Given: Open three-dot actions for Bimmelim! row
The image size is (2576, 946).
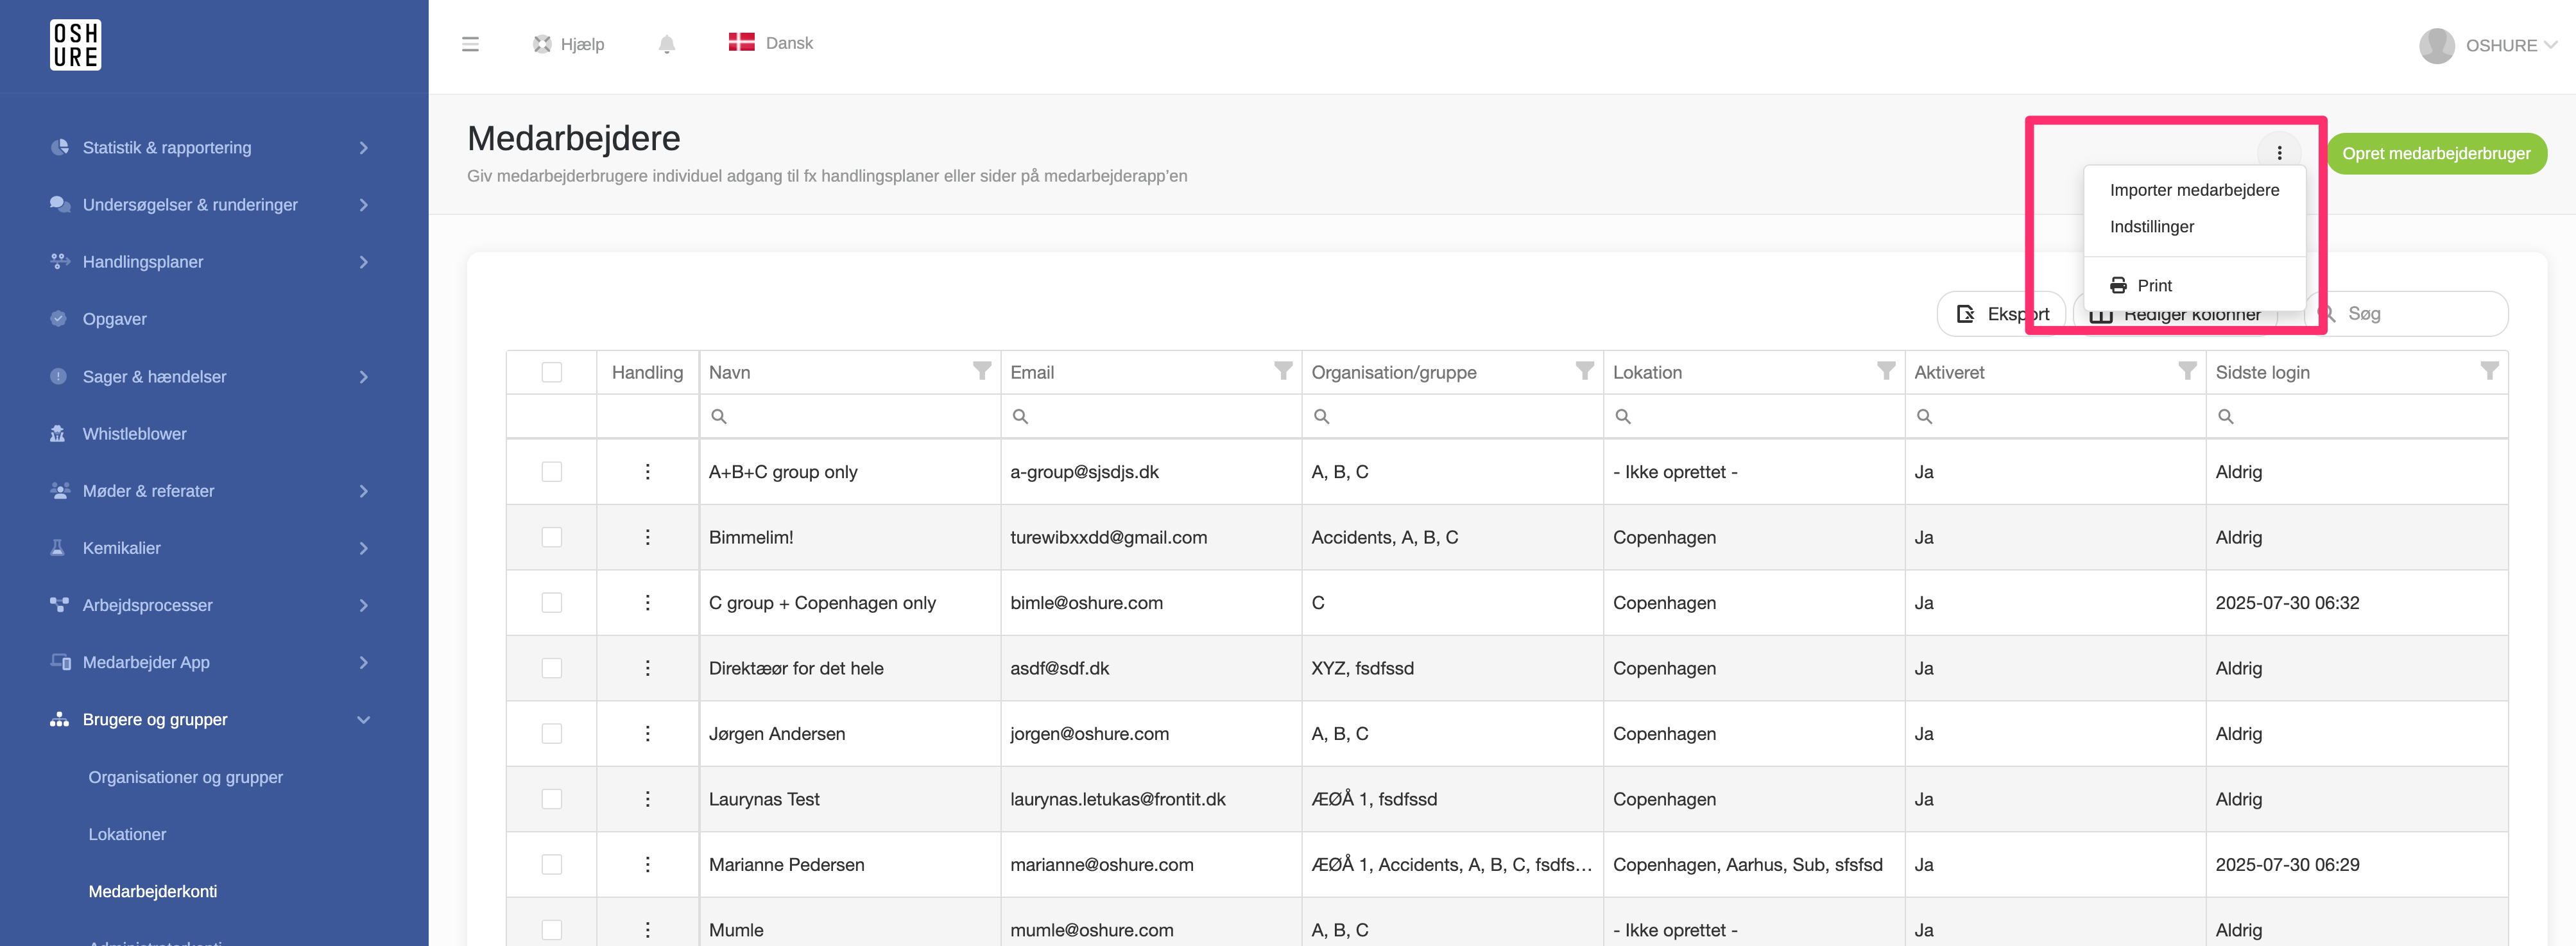Looking at the screenshot, I should (x=647, y=537).
